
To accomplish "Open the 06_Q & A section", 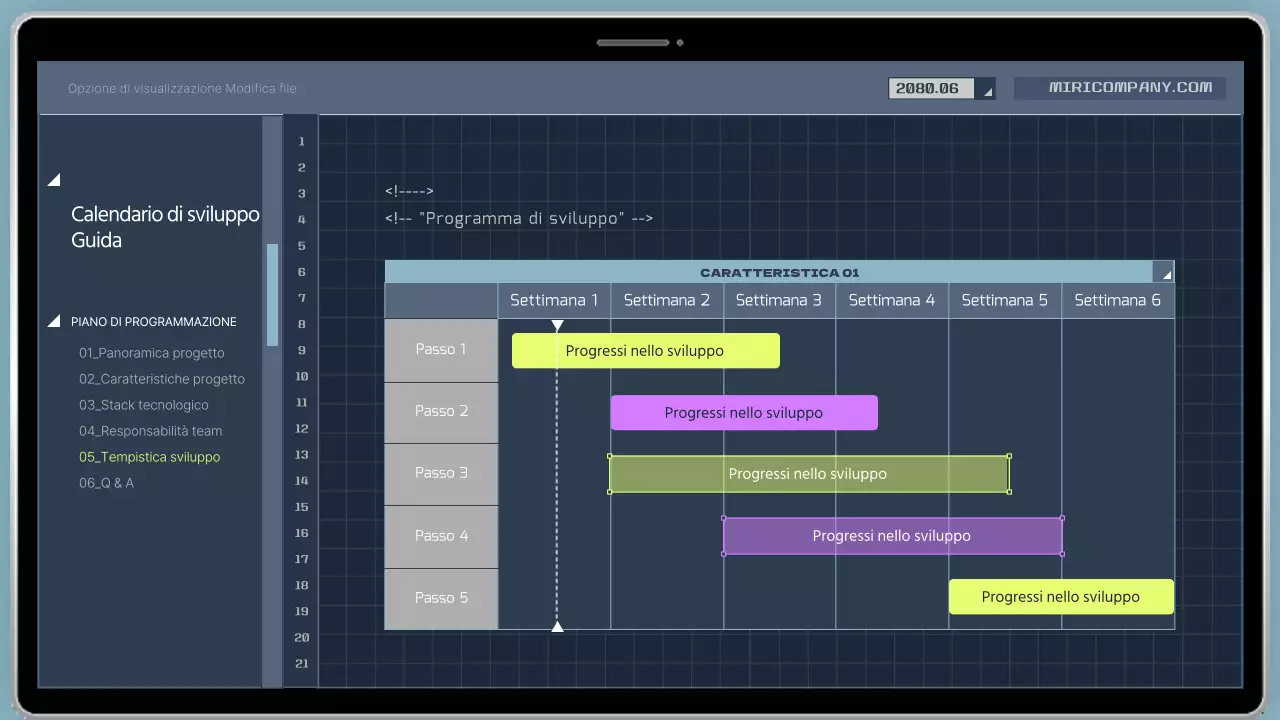I will (106, 483).
